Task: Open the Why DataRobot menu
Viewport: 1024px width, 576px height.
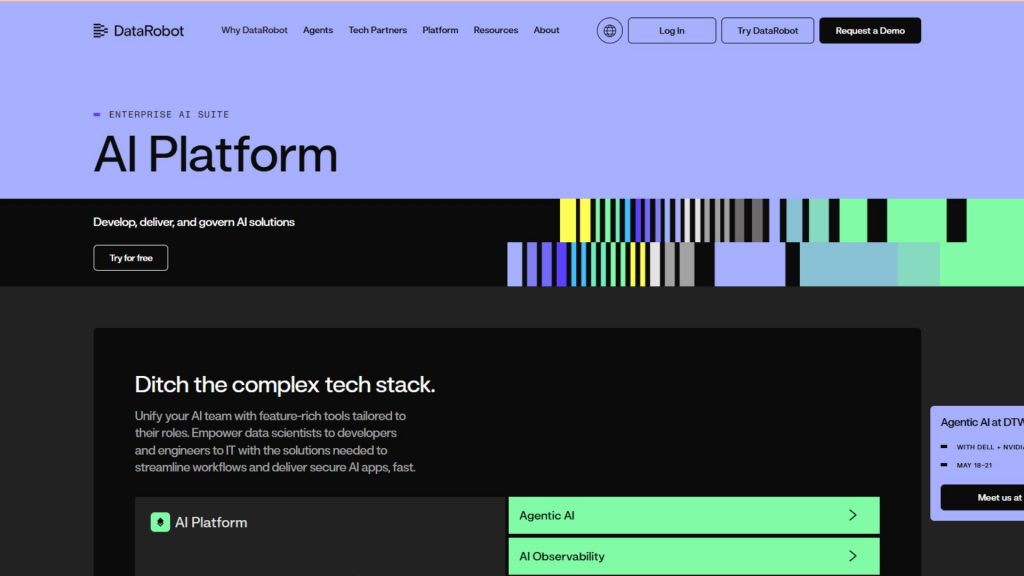Action: (x=254, y=30)
